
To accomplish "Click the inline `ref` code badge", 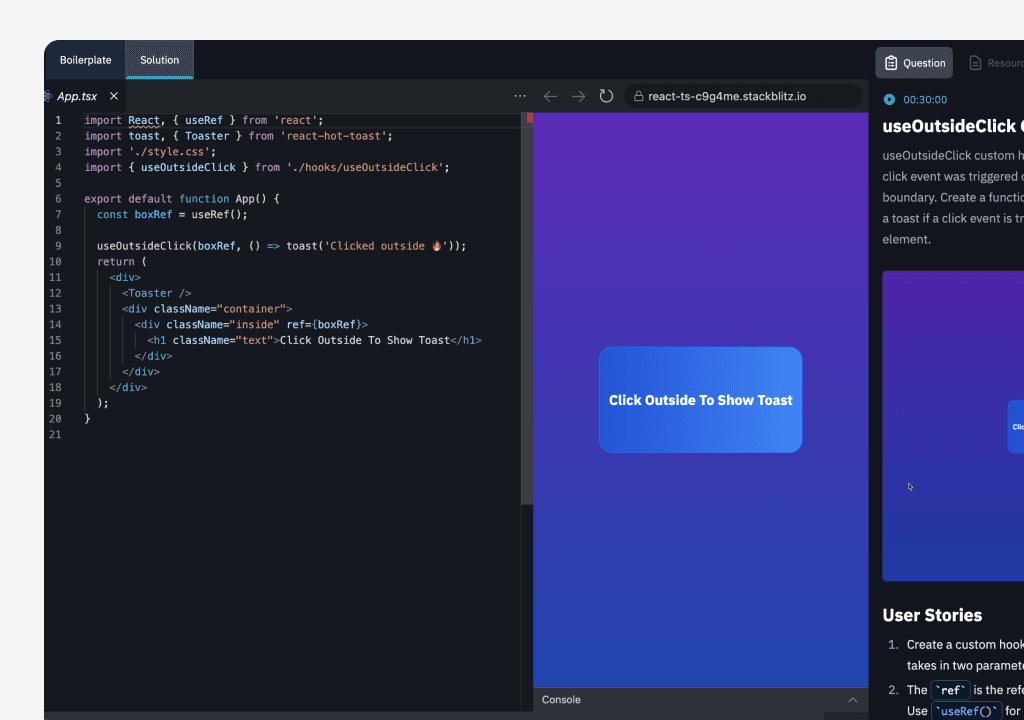I will (x=950, y=689).
